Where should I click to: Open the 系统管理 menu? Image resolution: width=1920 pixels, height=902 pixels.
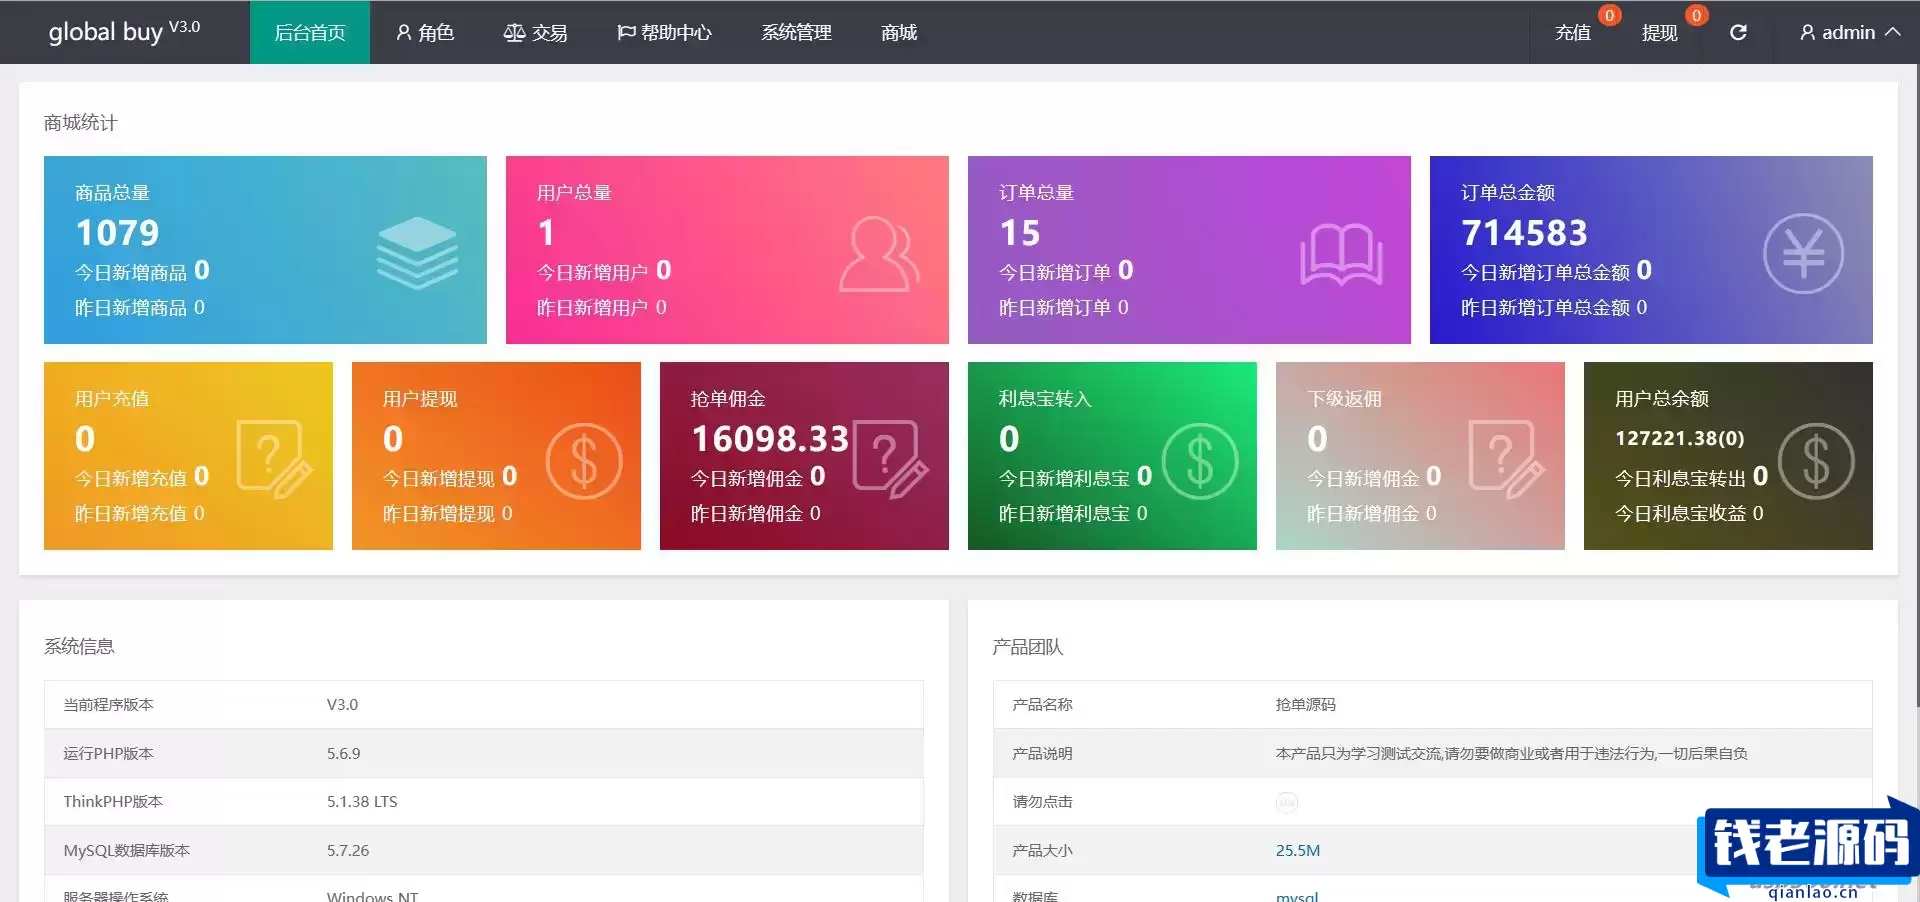(x=796, y=32)
